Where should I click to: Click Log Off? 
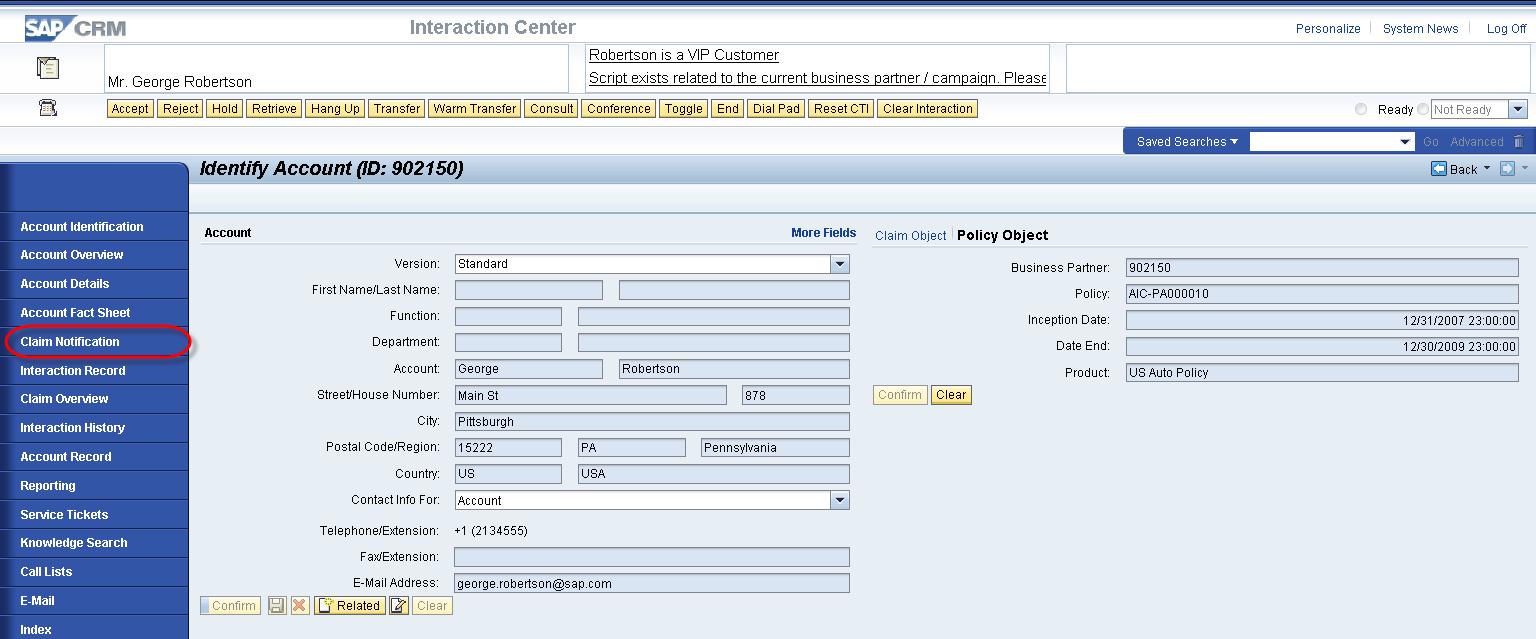[x=1506, y=29]
